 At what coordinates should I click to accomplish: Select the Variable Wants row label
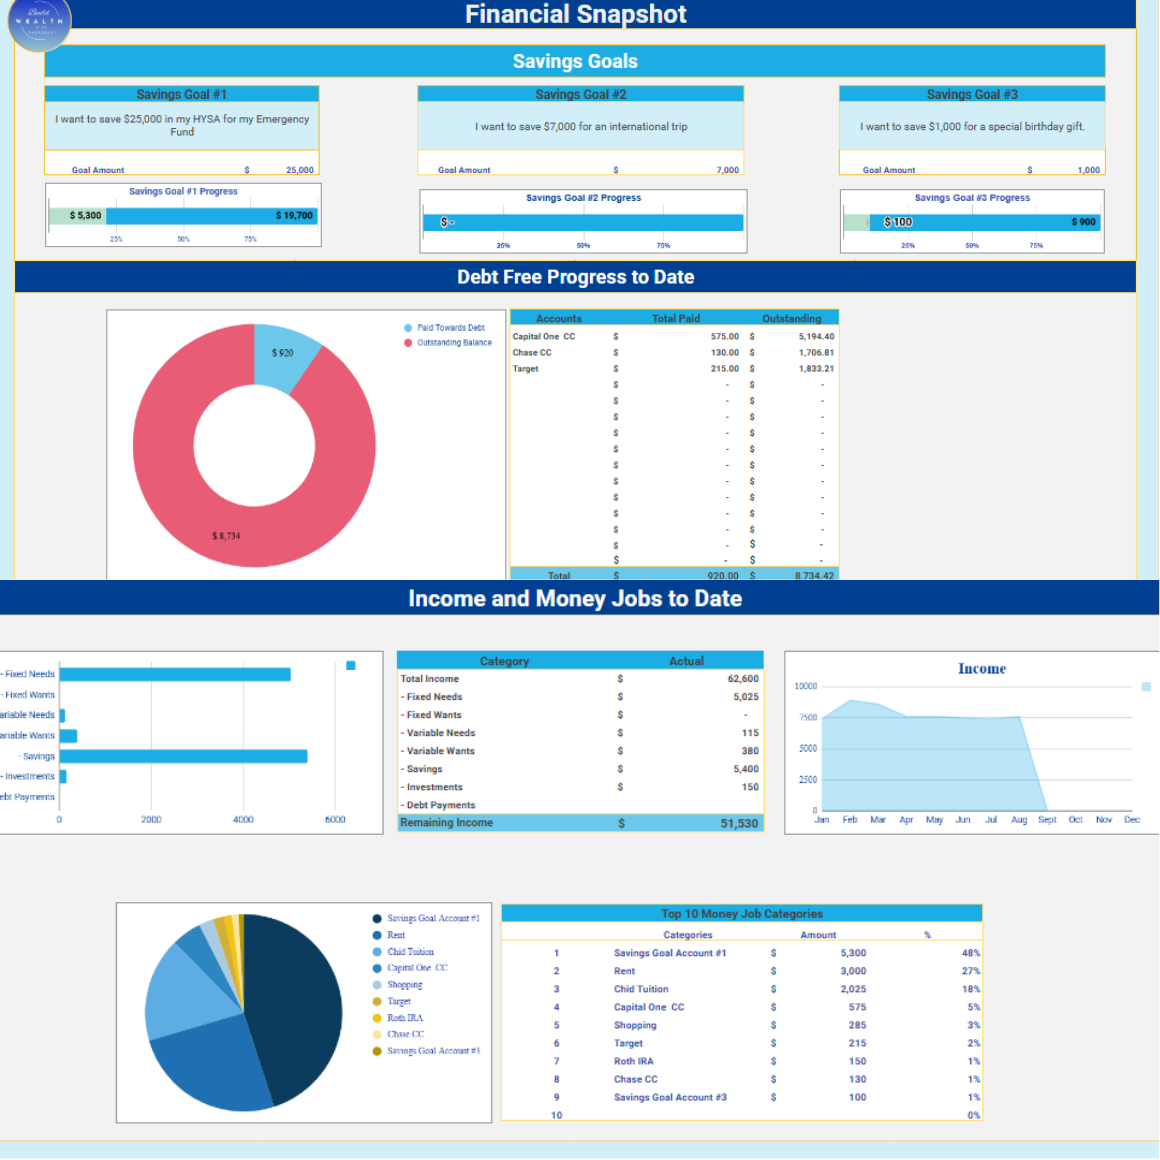(x=438, y=751)
